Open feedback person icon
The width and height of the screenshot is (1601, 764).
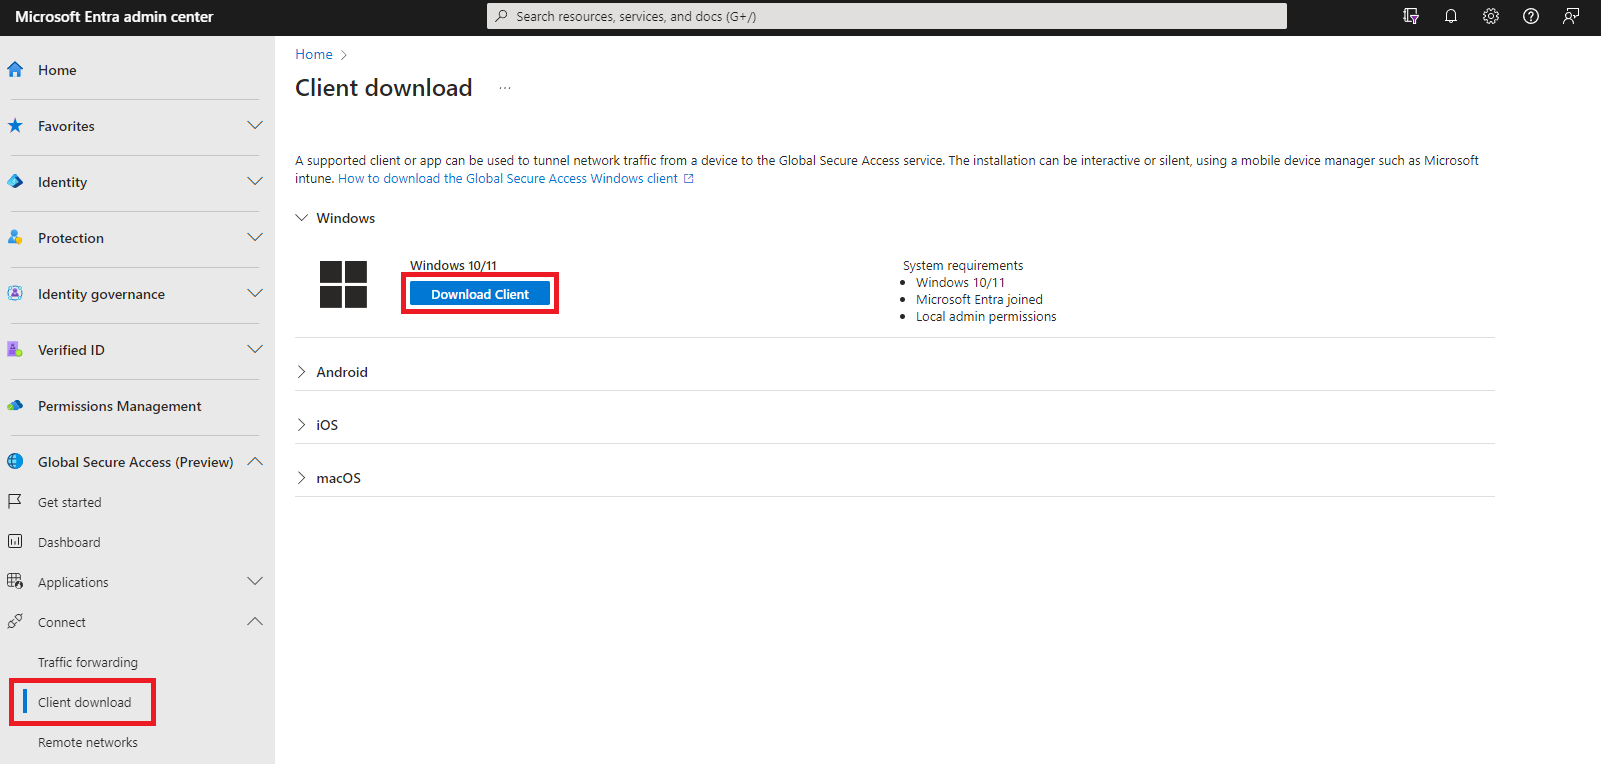pyautogui.click(x=1571, y=16)
